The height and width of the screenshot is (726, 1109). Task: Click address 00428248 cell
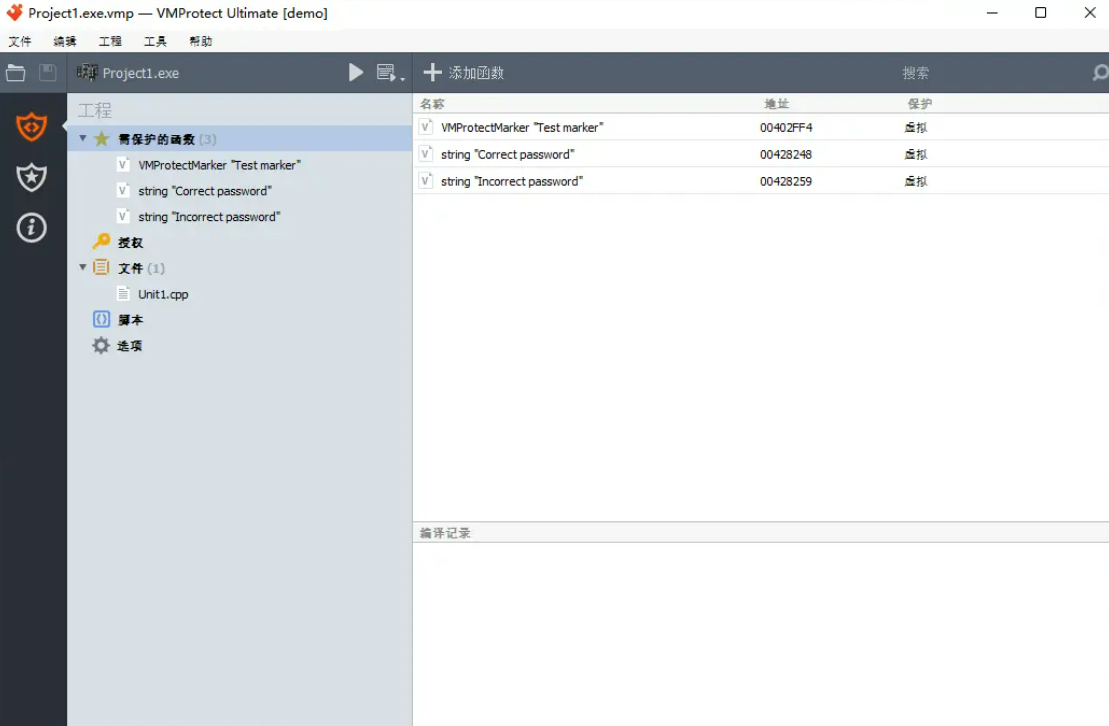tap(786, 154)
